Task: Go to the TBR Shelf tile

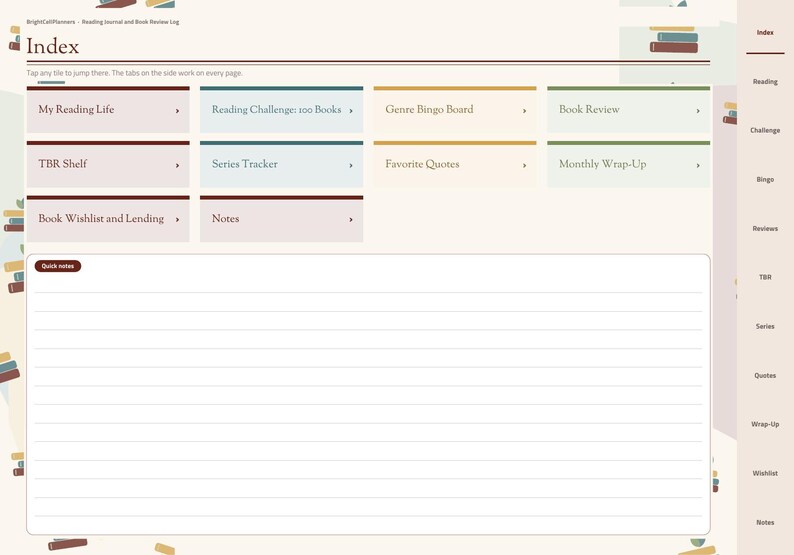Action: [108, 164]
